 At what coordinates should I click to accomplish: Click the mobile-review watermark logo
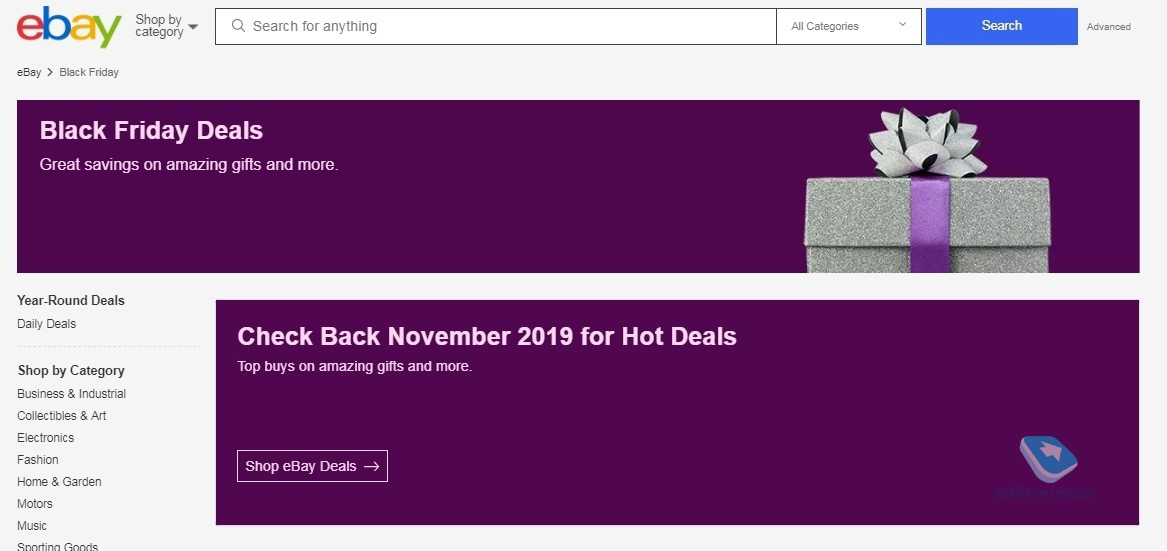click(x=1048, y=459)
